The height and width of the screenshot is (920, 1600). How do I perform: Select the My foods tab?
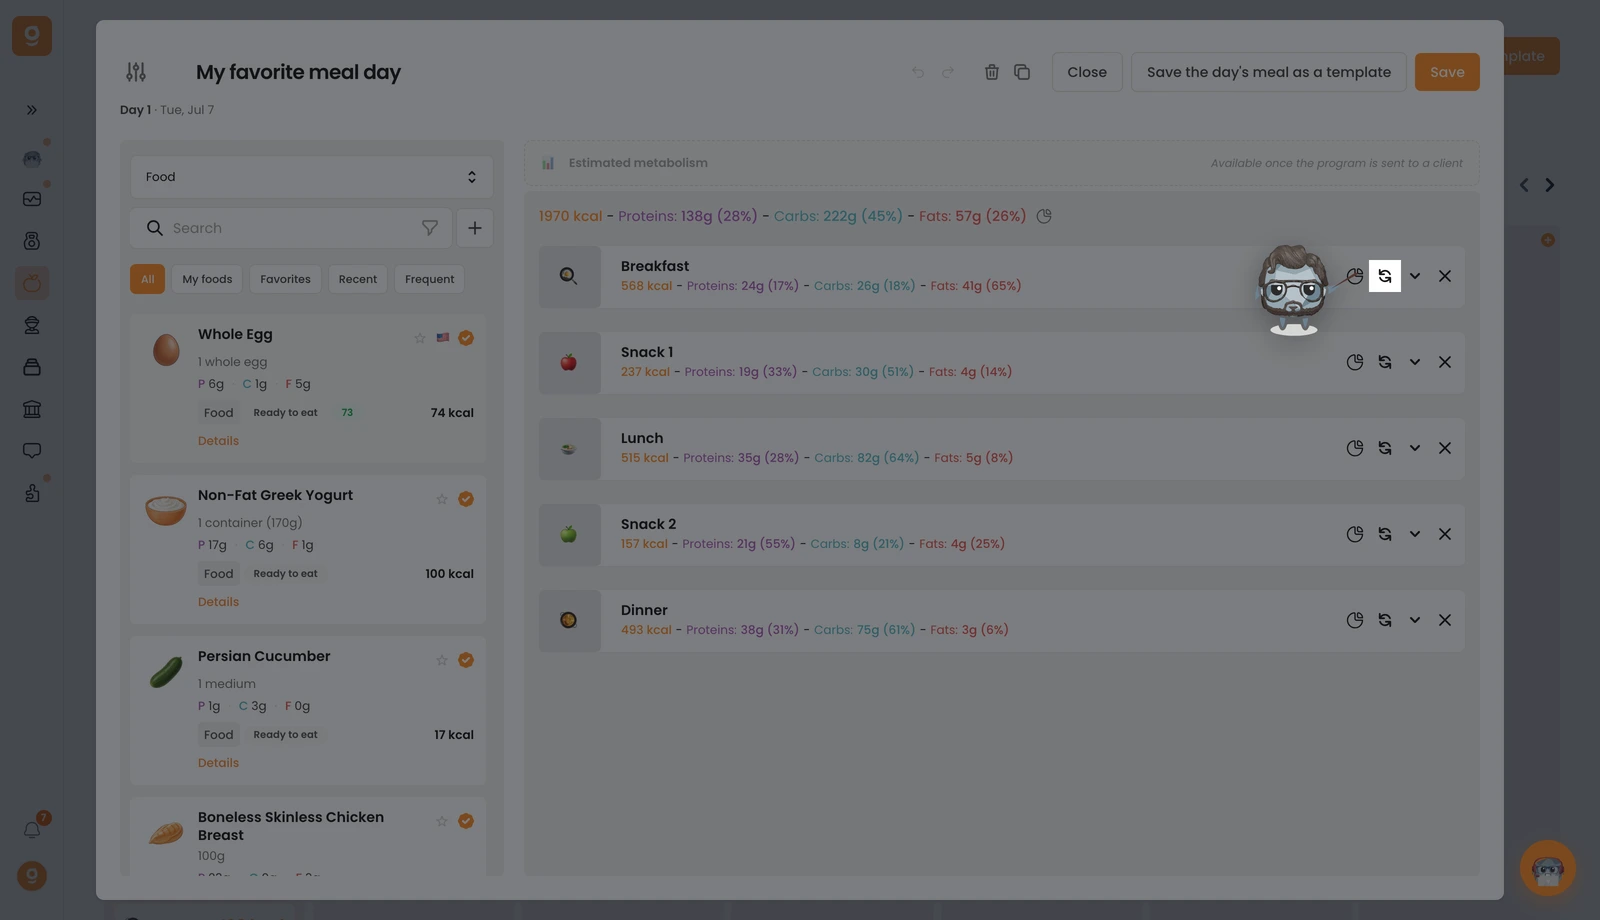click(x=207, y=279)
